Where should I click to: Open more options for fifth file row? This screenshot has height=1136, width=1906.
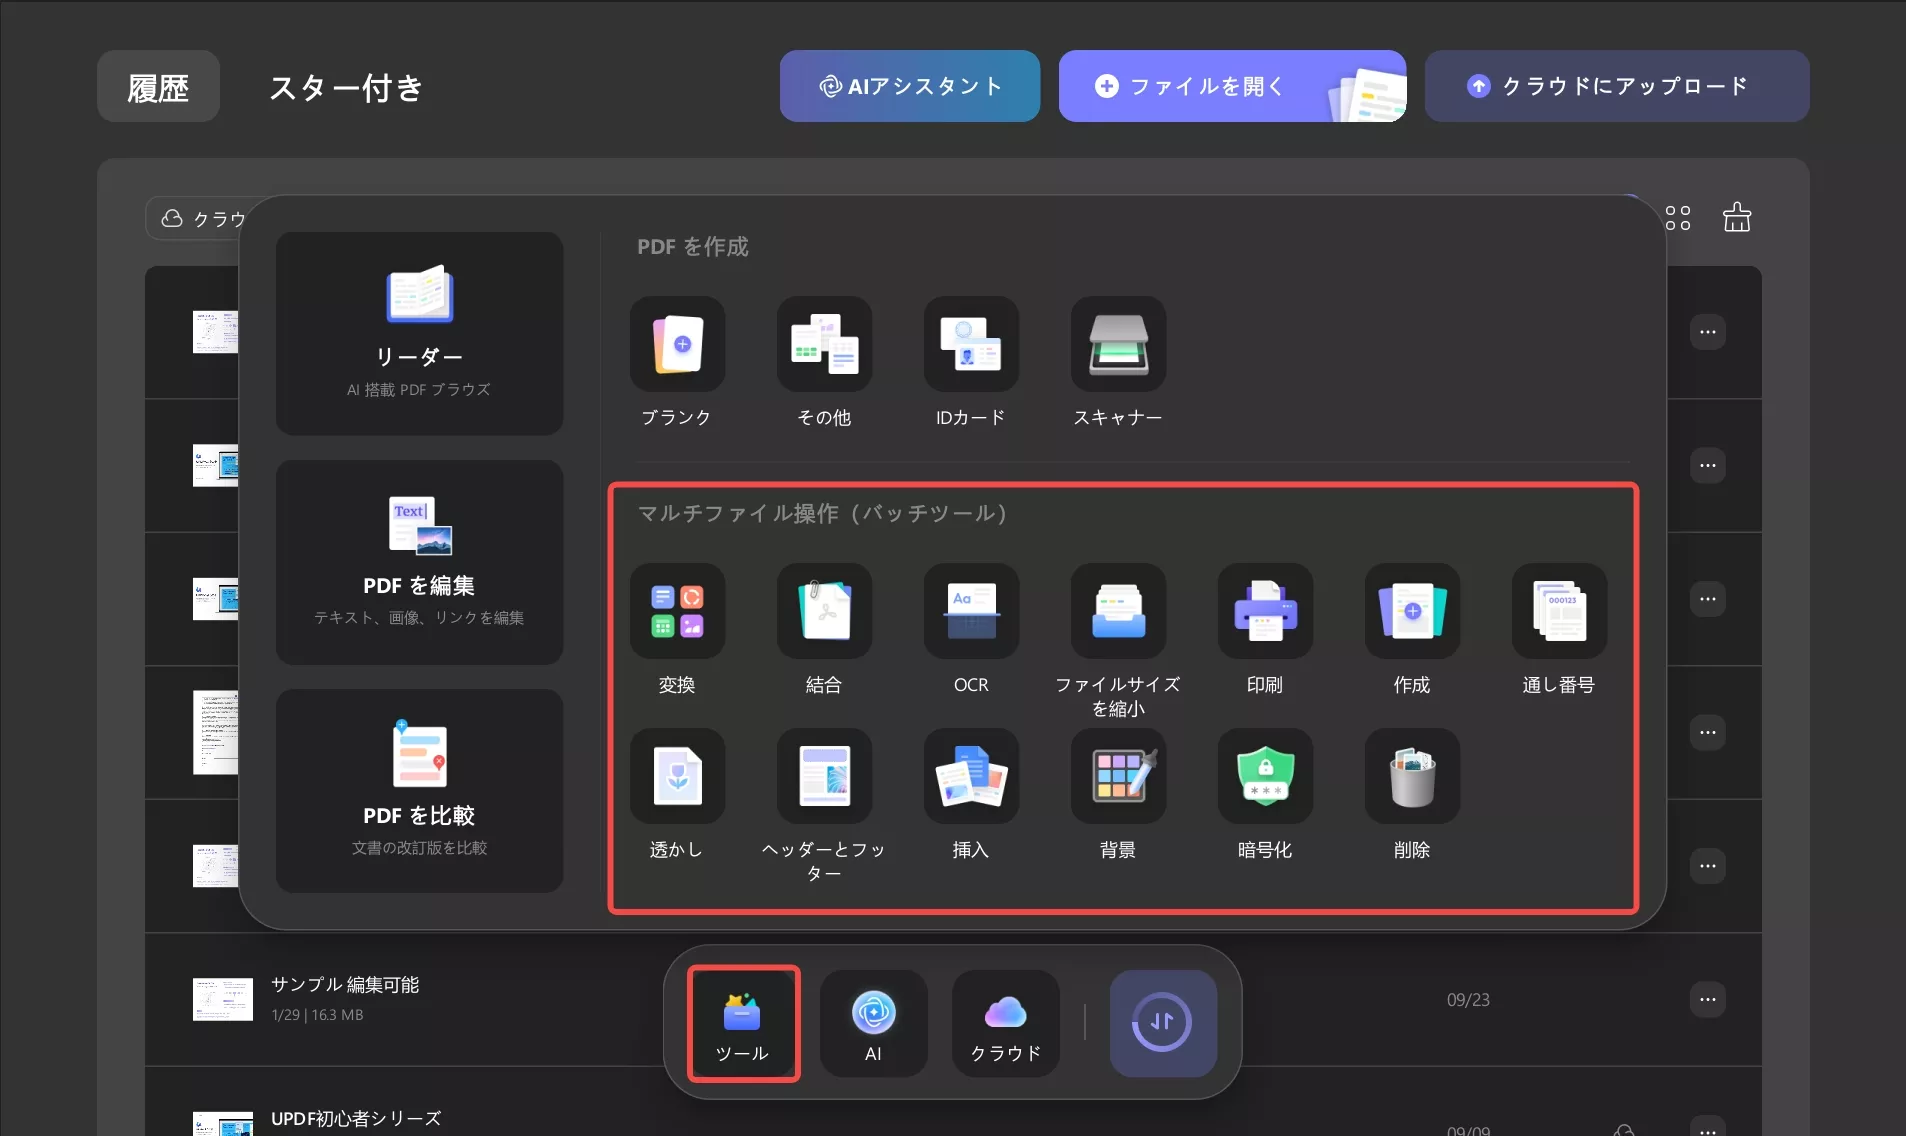point(1707,866)
